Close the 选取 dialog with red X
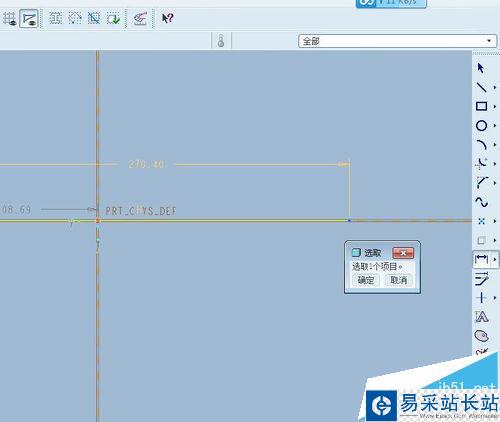 [403, 253]
